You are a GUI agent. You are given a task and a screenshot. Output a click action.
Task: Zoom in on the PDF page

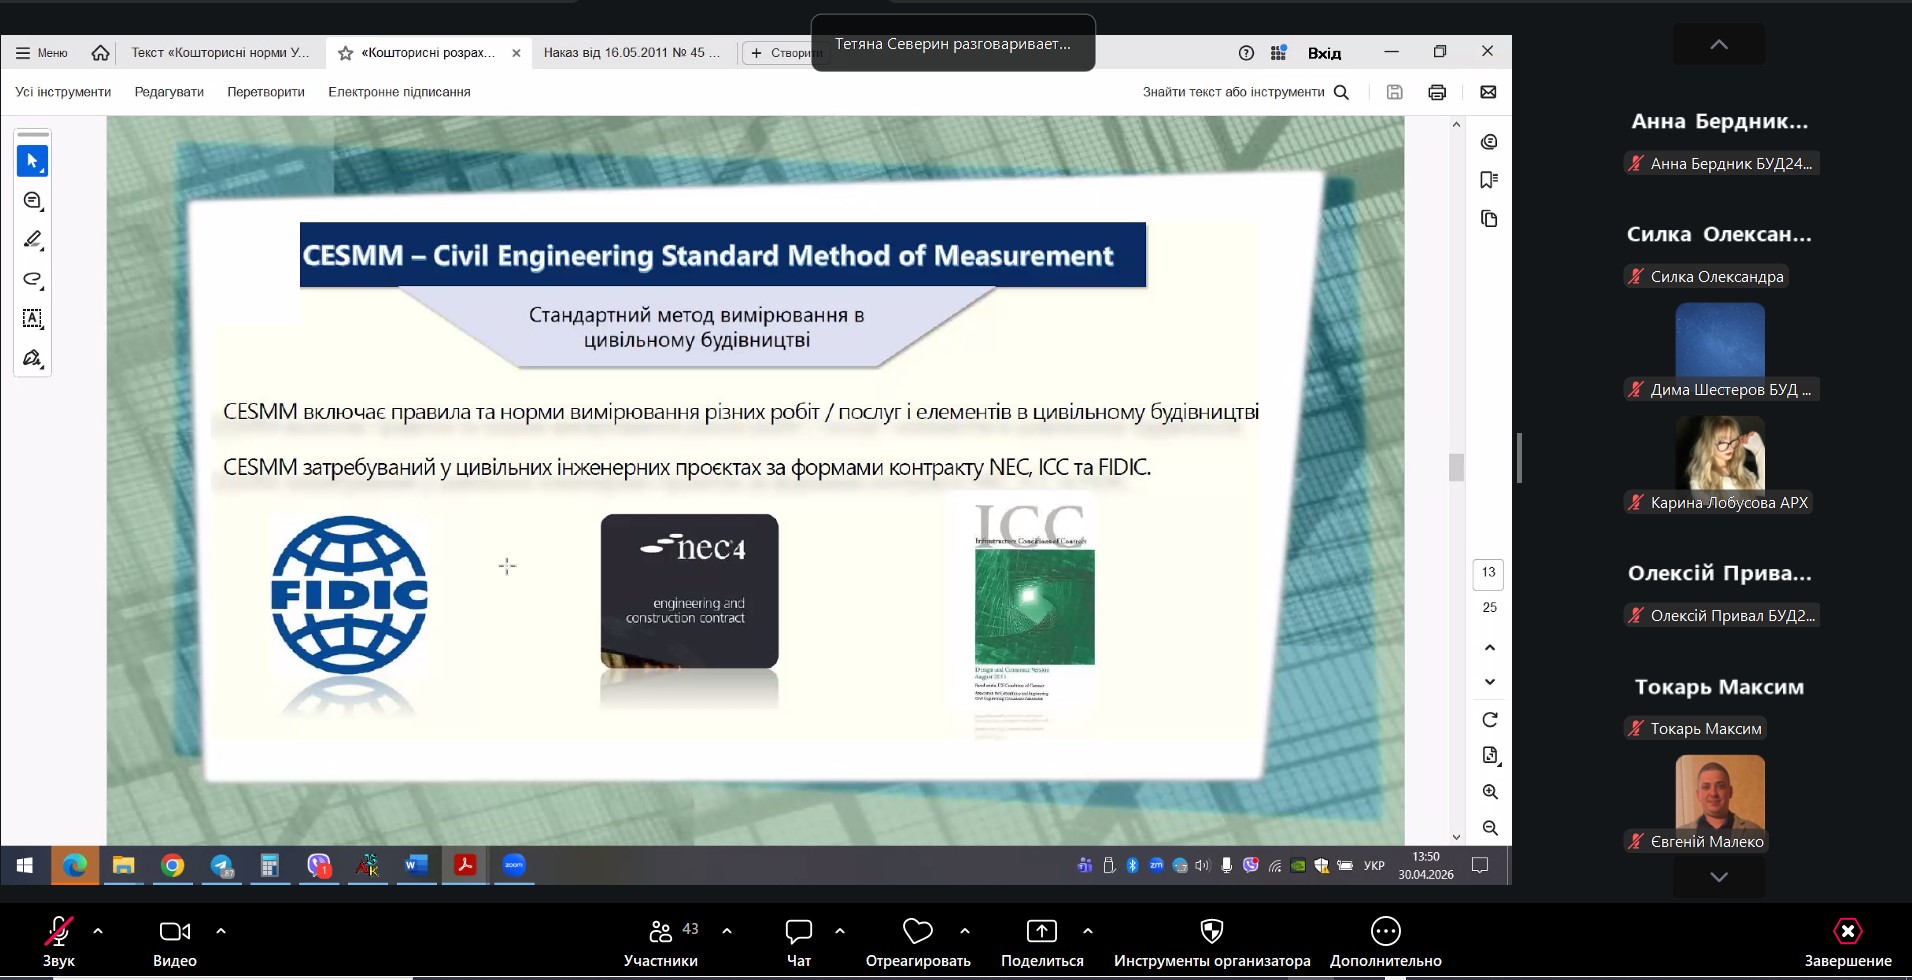[x=1490, y=792]
